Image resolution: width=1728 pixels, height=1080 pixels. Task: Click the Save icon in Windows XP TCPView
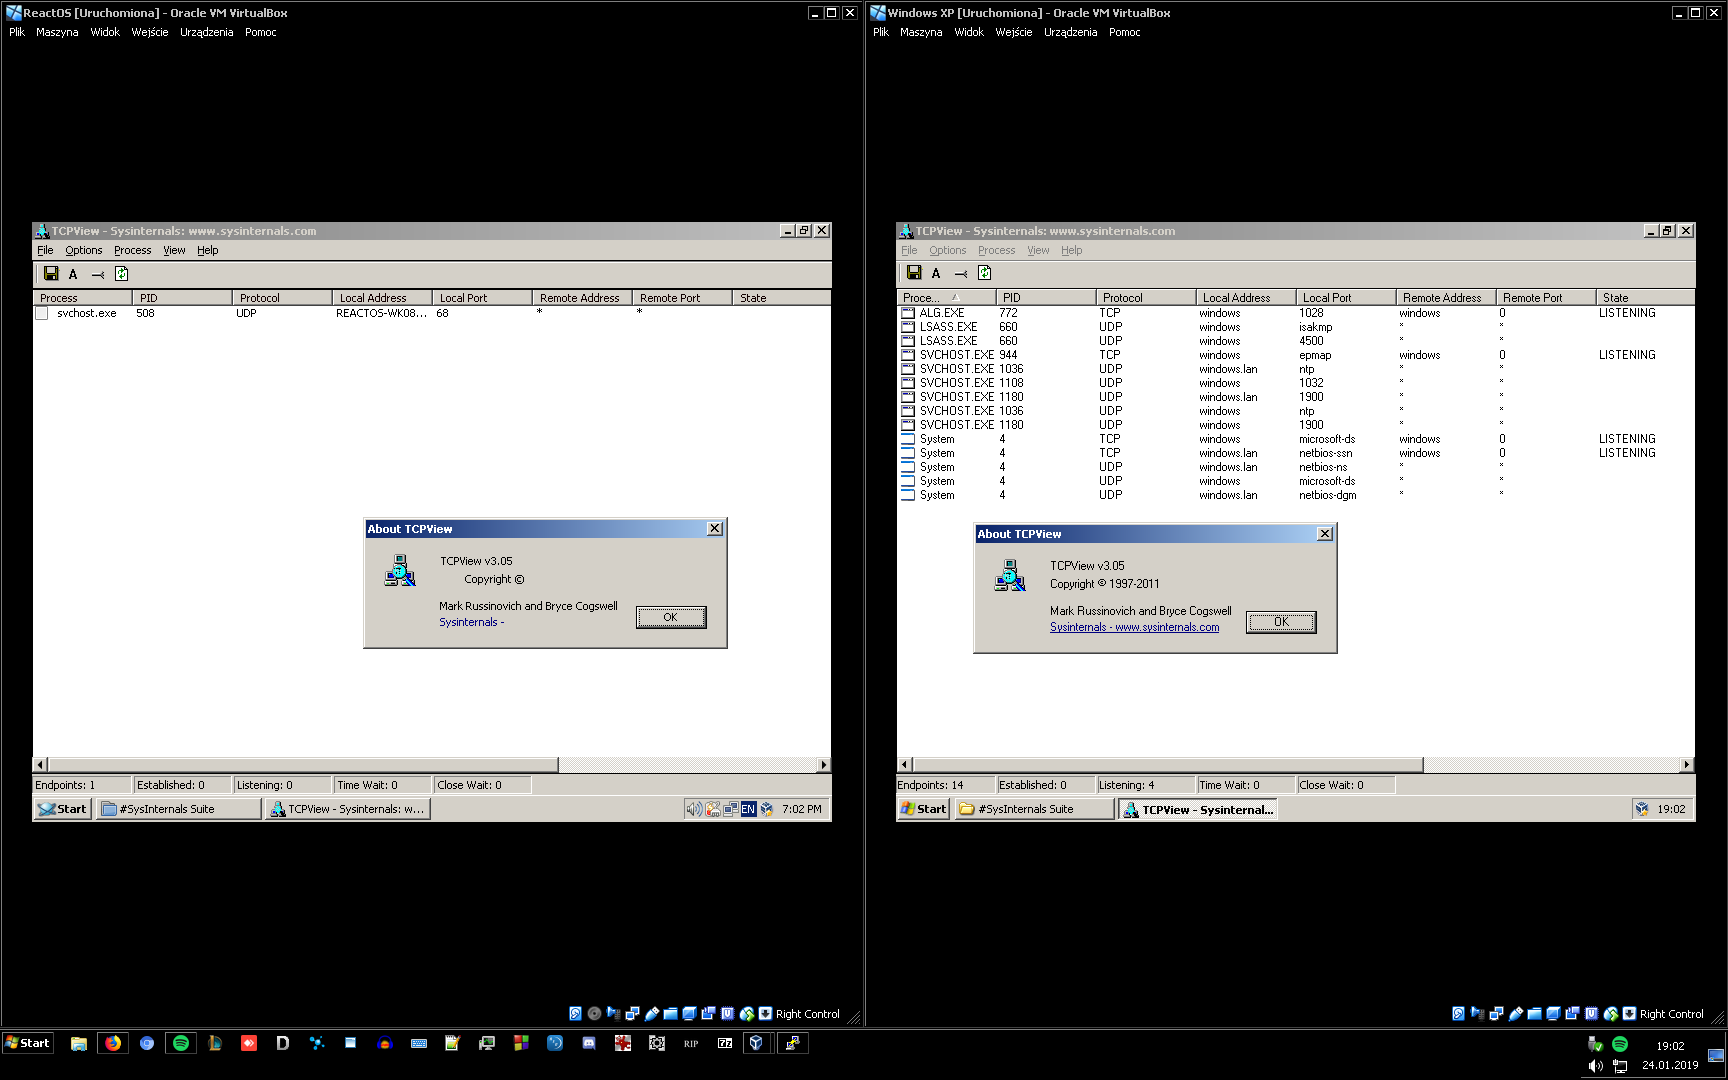click(x=914, y=273)
